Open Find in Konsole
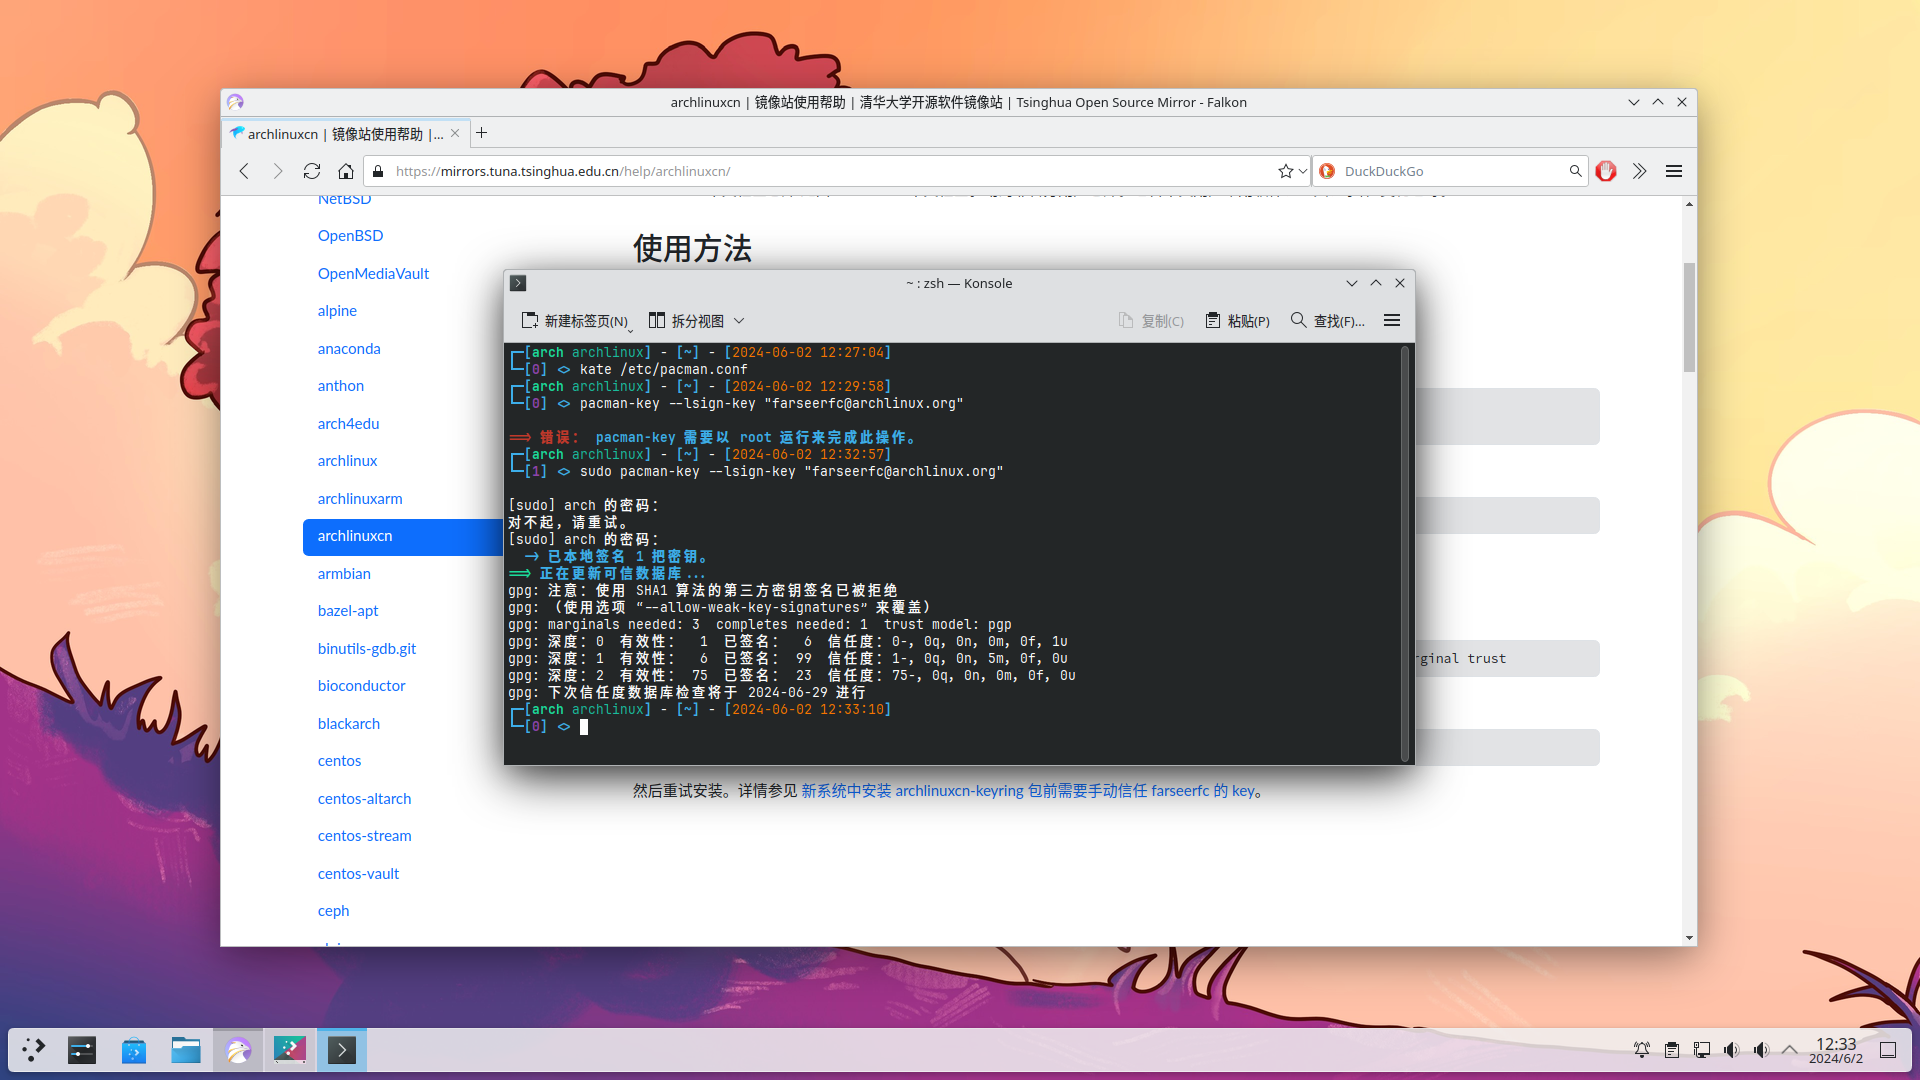Viewport: 1920px width, 1080px height. [x=1327, y=321]
